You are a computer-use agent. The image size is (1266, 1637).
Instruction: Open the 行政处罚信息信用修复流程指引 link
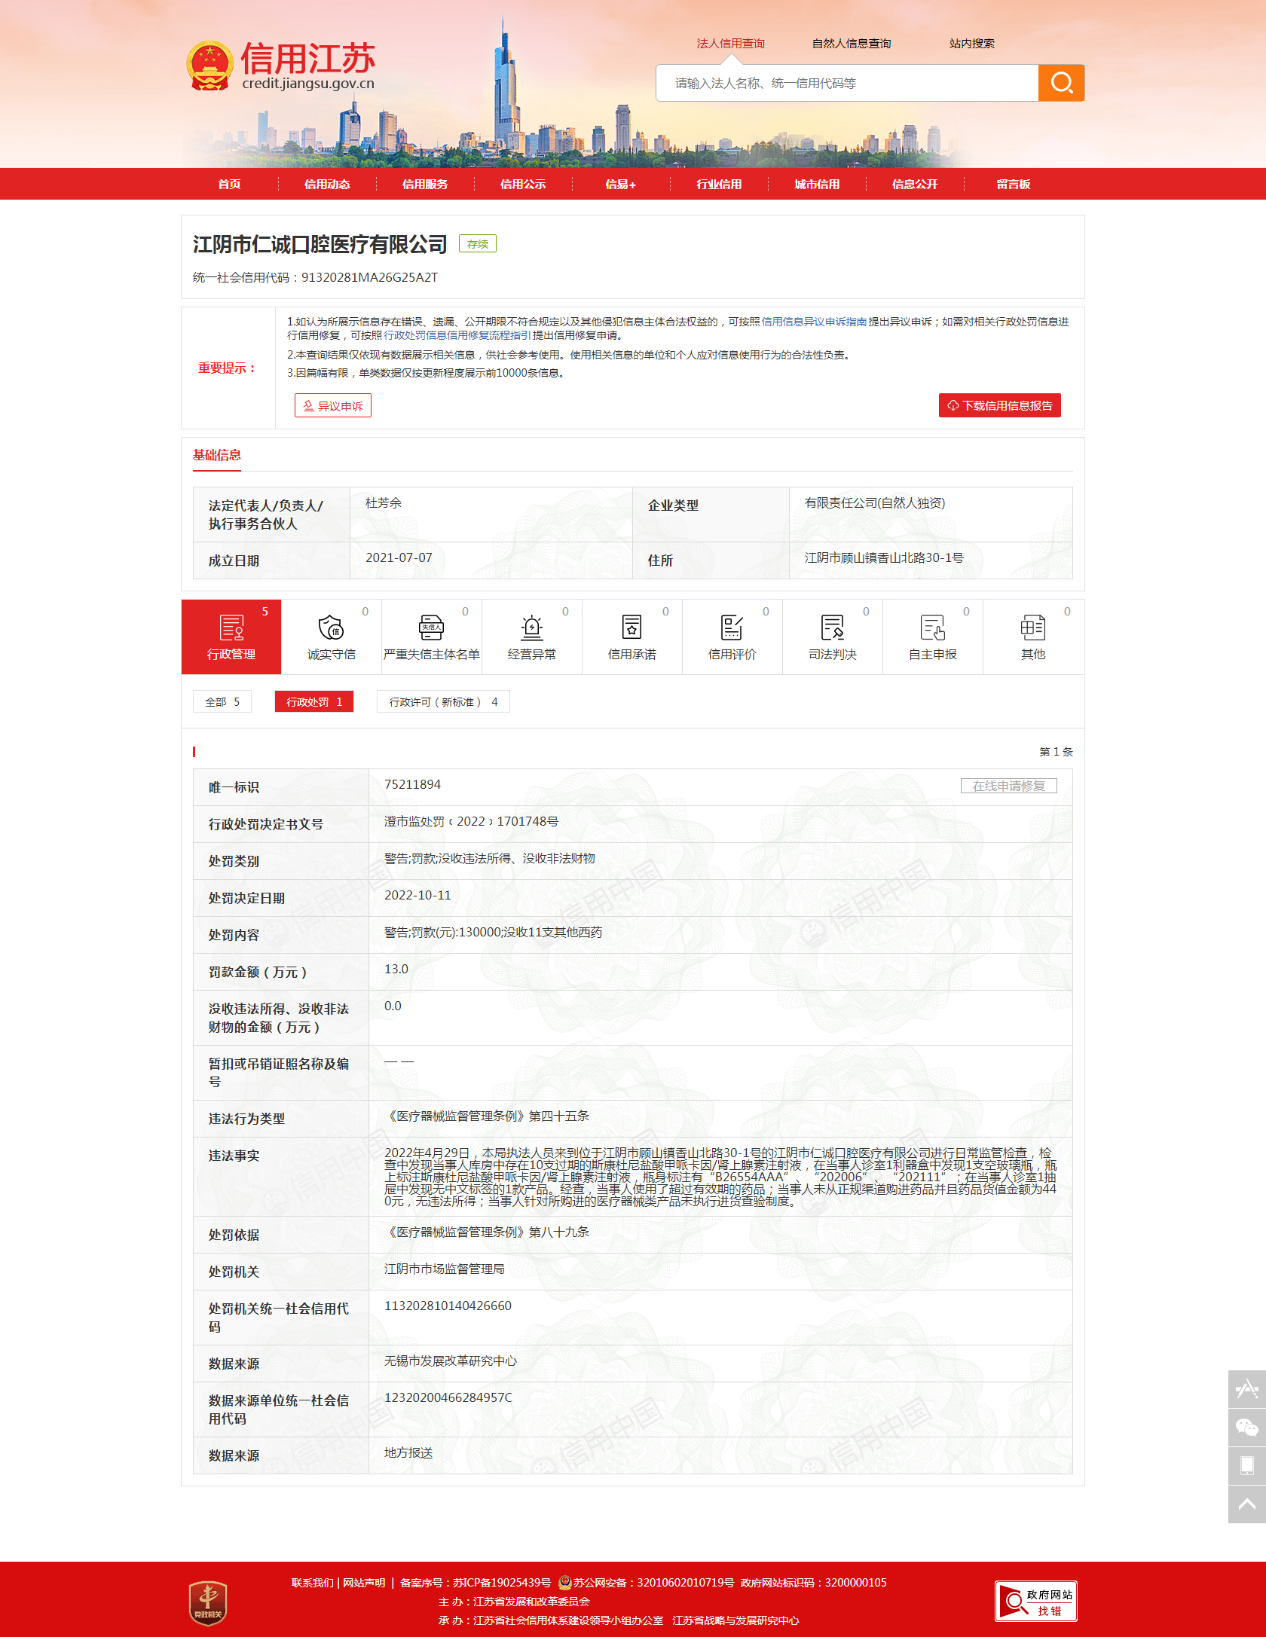tap(457, 335)
